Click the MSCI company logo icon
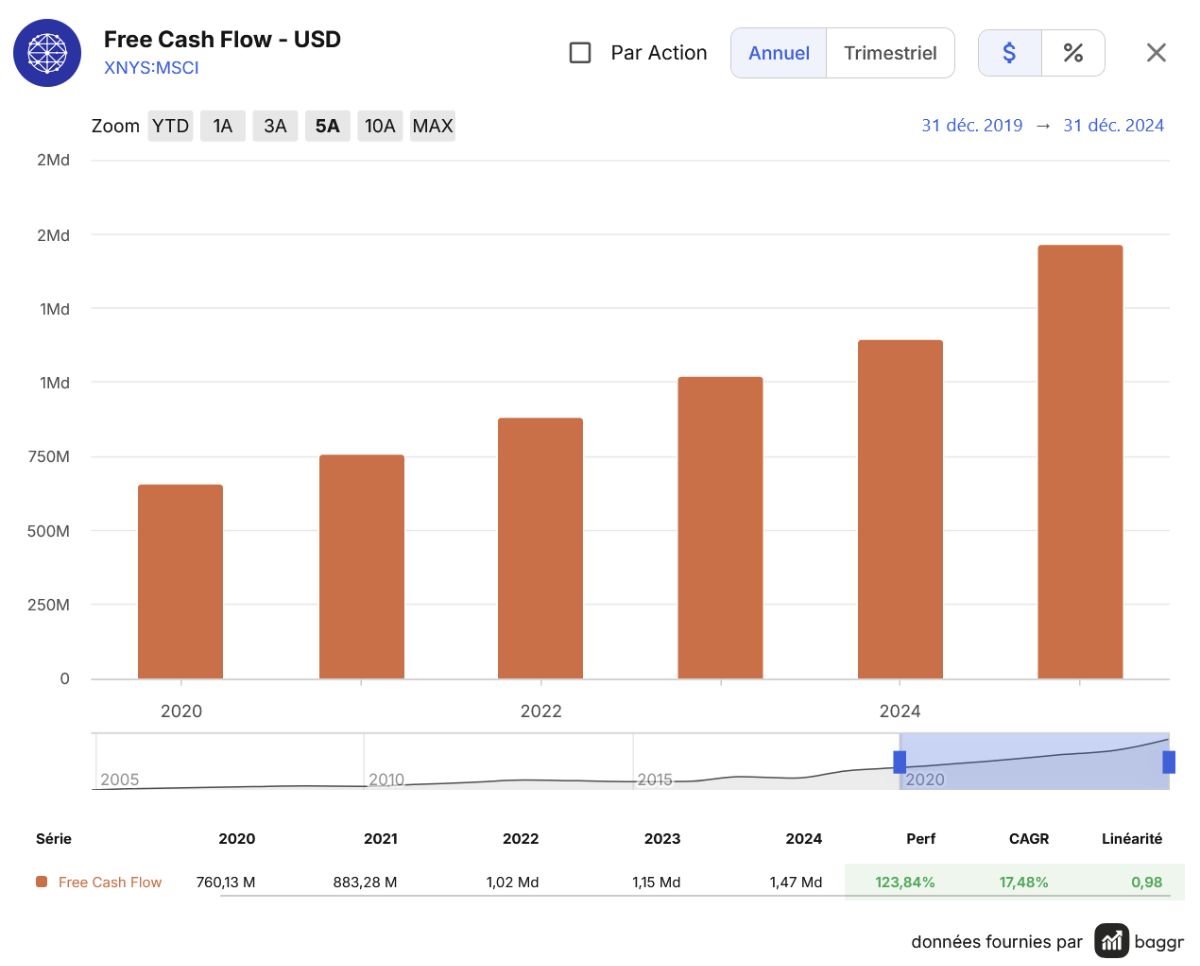The height and width of the screenshot is (966, 1200). click(47, 53)
